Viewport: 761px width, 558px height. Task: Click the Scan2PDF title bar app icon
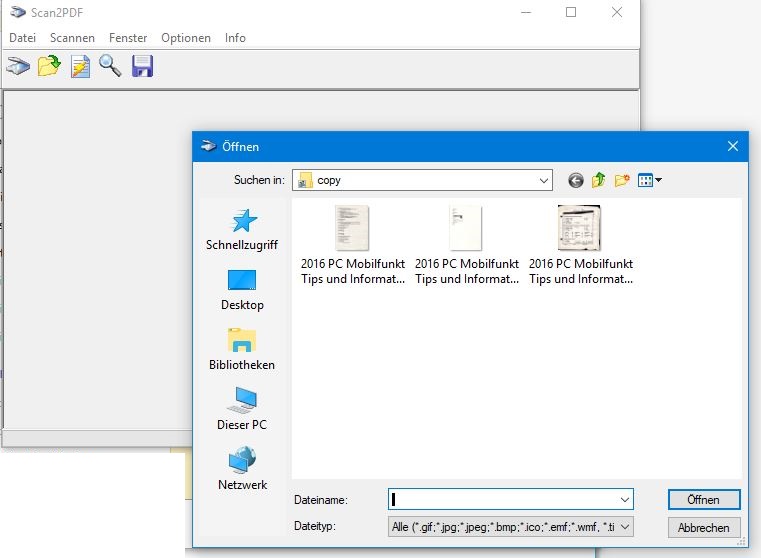click(17, 12)
